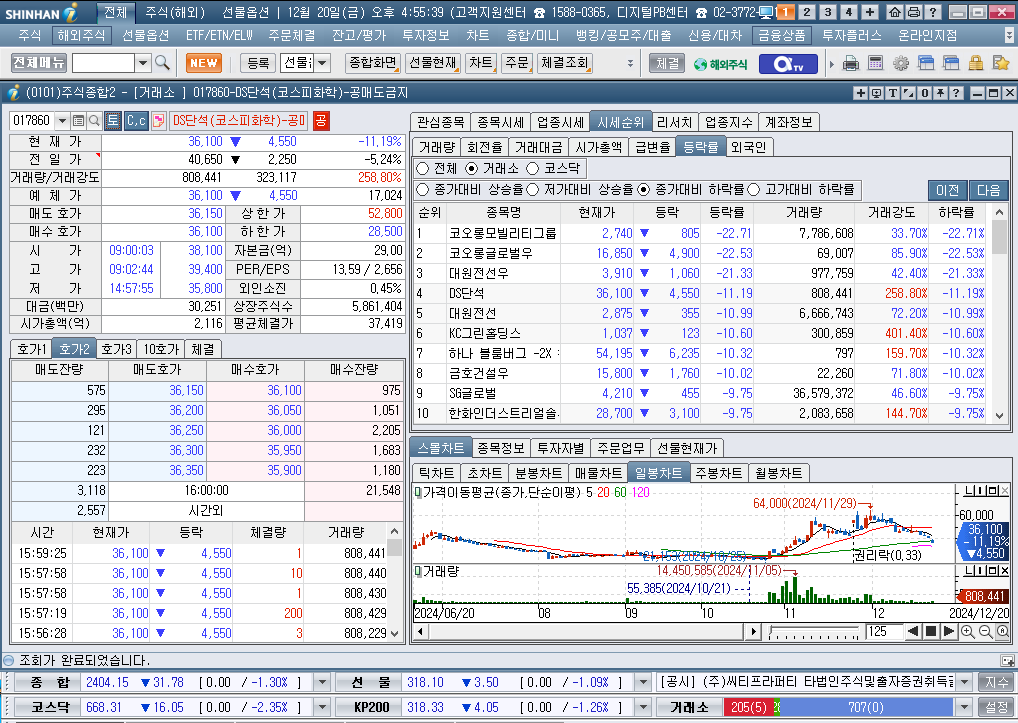Open the stock code 017860 dropdown arrow
The image size is (1018, 723).
click(62, 121)
